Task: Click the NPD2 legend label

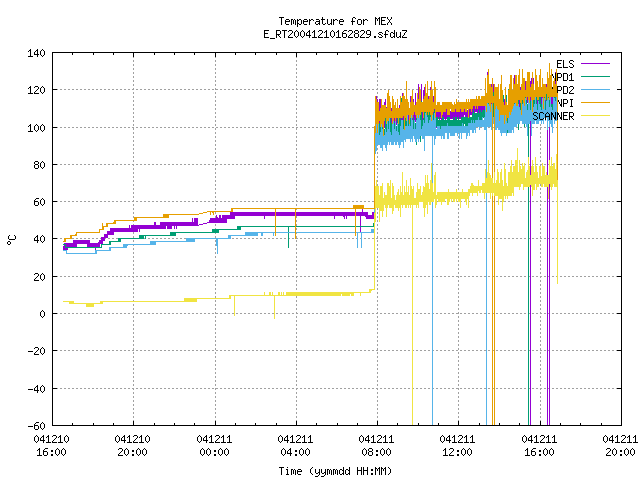Action: (x=563, y=90)
